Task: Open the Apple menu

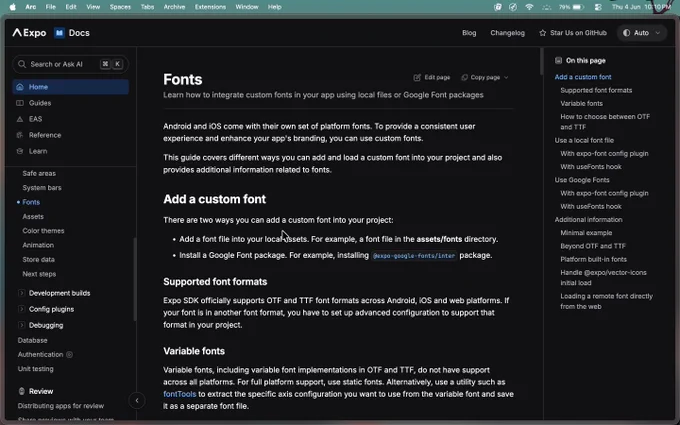Action: click(x=13, y=7)
